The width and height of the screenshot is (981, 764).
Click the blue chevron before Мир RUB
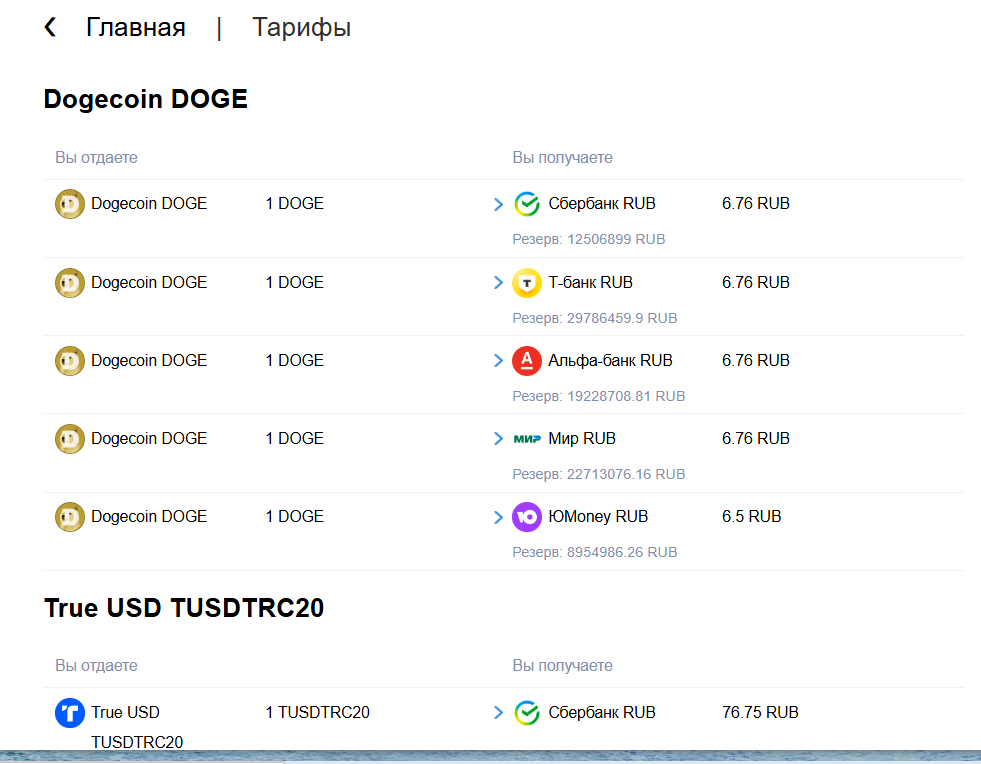click(x=498, y=439)
